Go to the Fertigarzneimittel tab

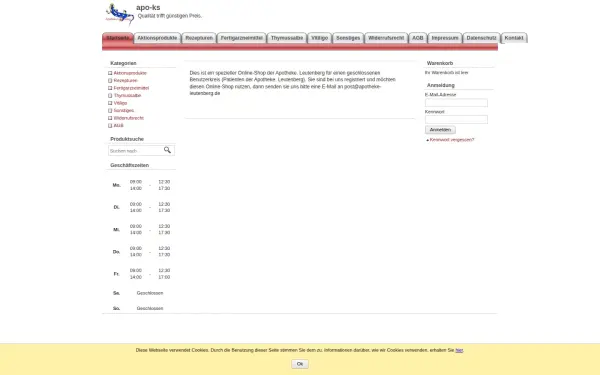[x=241, y=38]
